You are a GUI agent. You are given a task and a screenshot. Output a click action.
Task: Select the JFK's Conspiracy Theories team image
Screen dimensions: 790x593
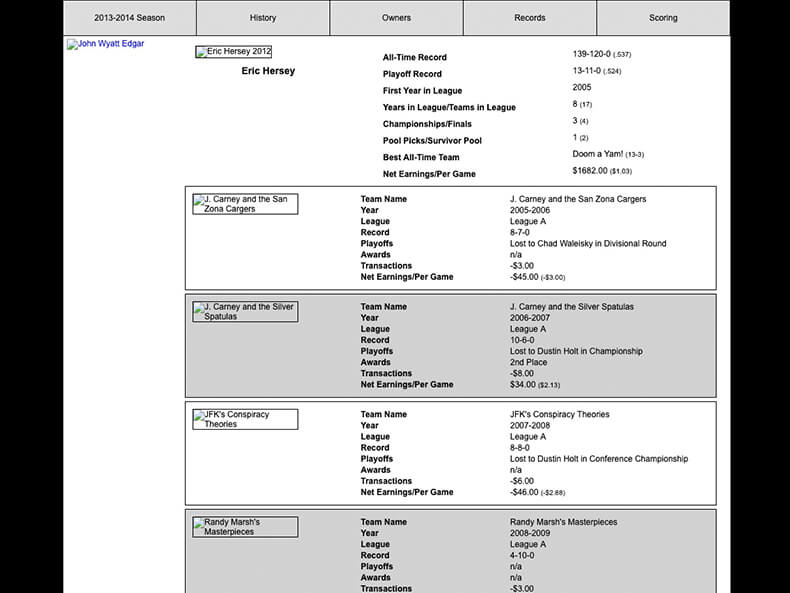point(245,419)
